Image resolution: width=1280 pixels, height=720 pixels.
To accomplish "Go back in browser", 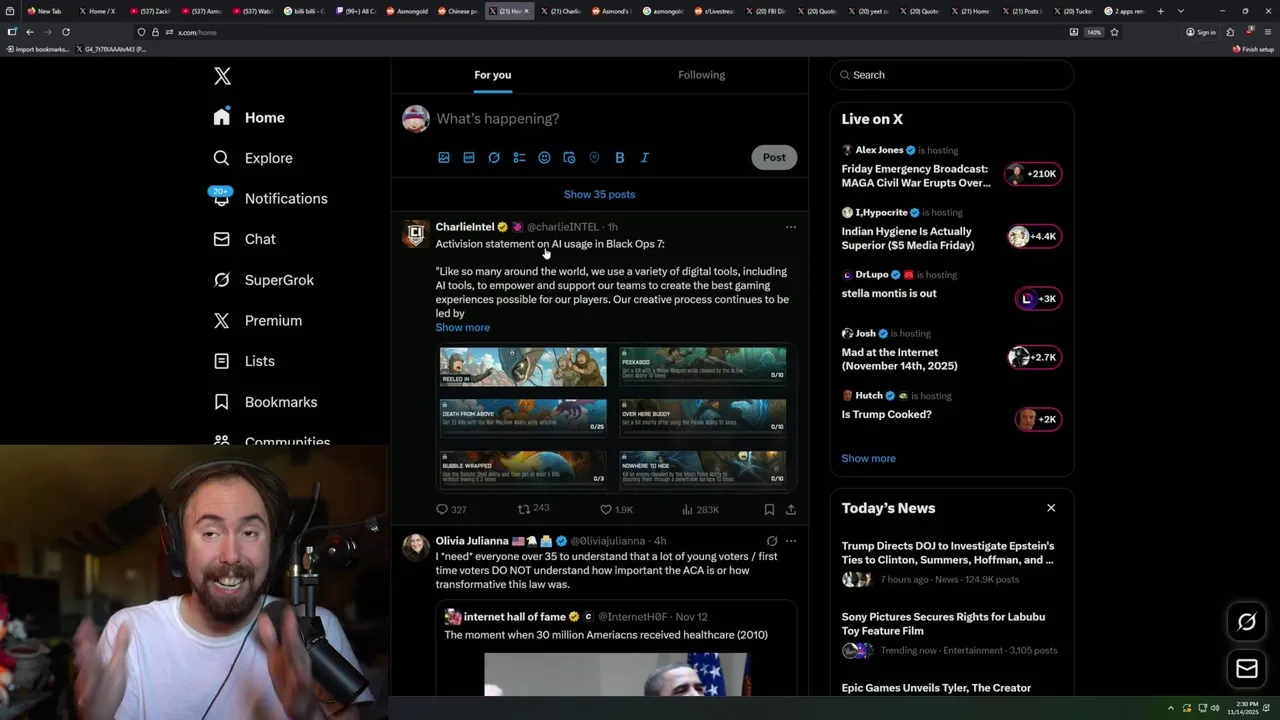I will point(30,32).
